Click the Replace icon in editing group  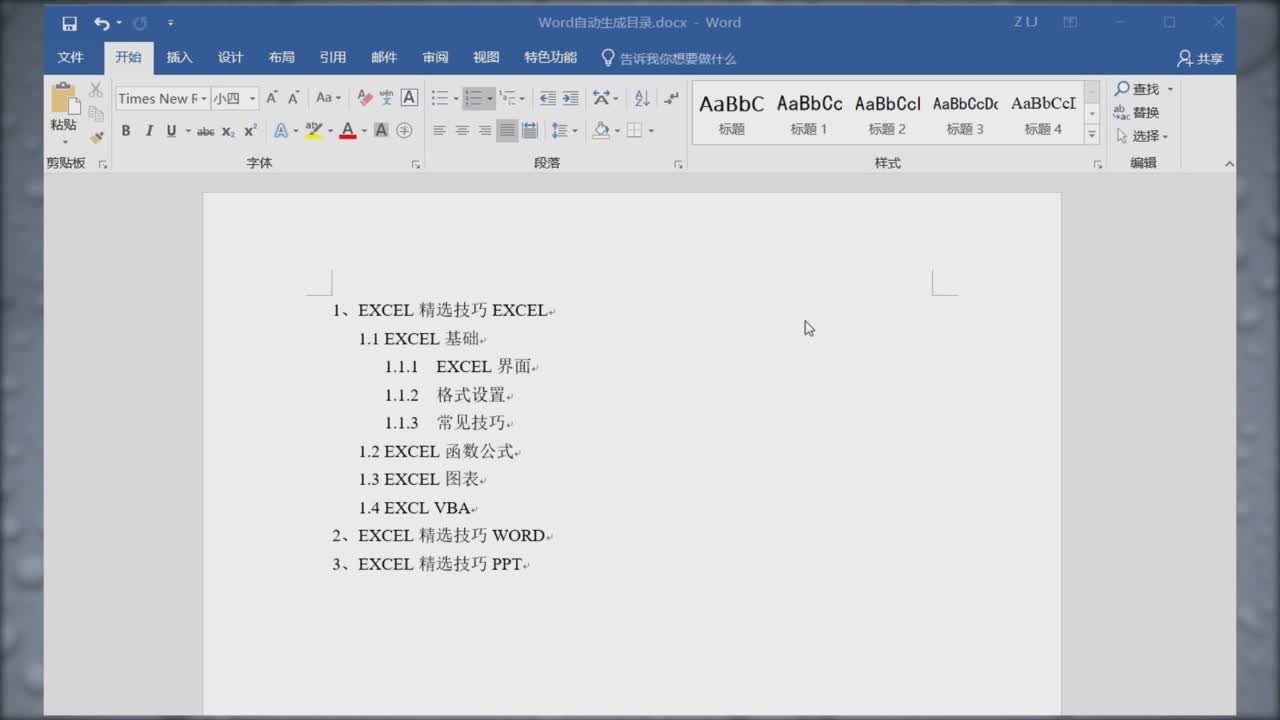coord(1121,112)
